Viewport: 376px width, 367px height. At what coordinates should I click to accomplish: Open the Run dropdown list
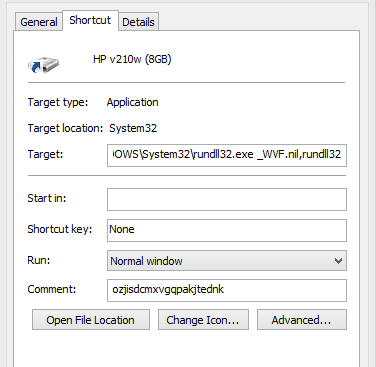coord(227,261)
